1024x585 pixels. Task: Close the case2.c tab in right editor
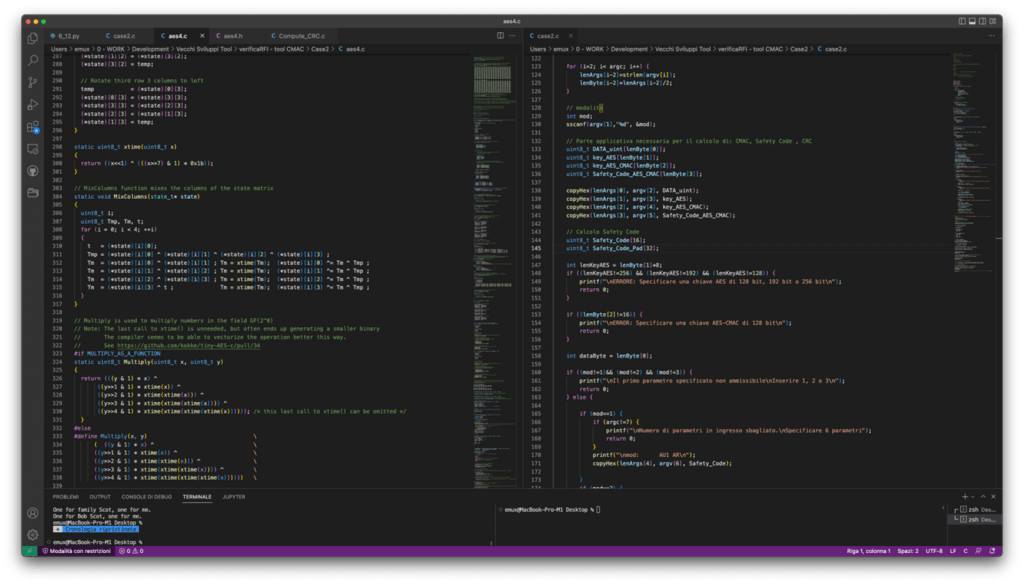(571, 36)
